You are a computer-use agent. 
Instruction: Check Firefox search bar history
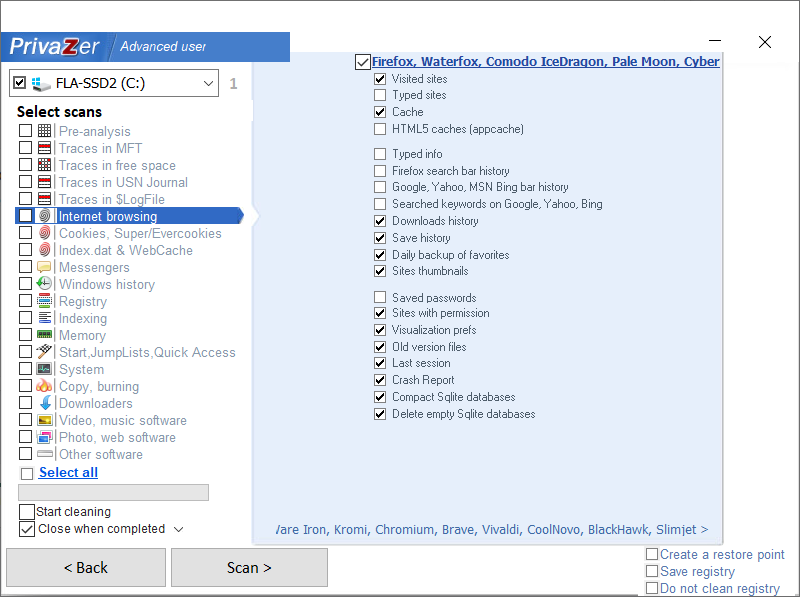(380, 171)
